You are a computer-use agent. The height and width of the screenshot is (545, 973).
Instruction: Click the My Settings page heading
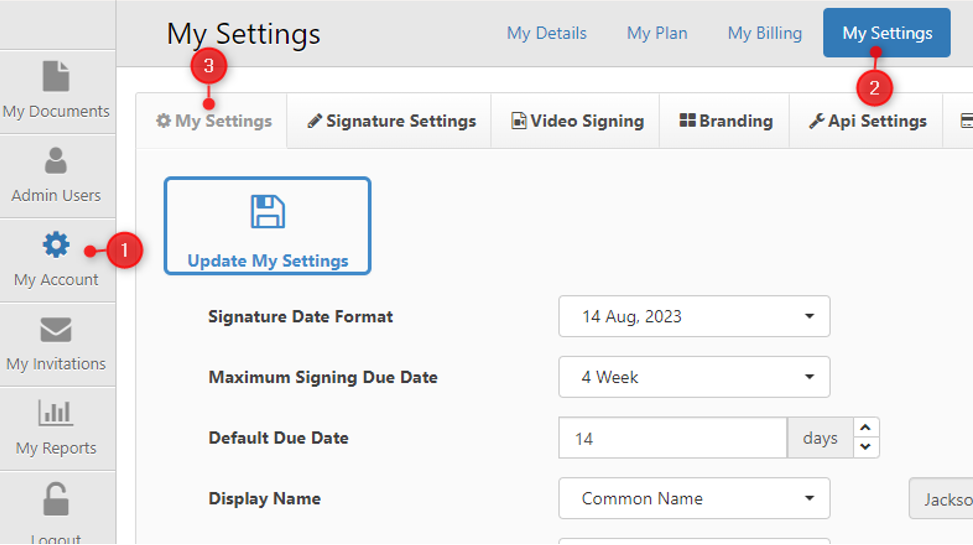click(243, 34)
